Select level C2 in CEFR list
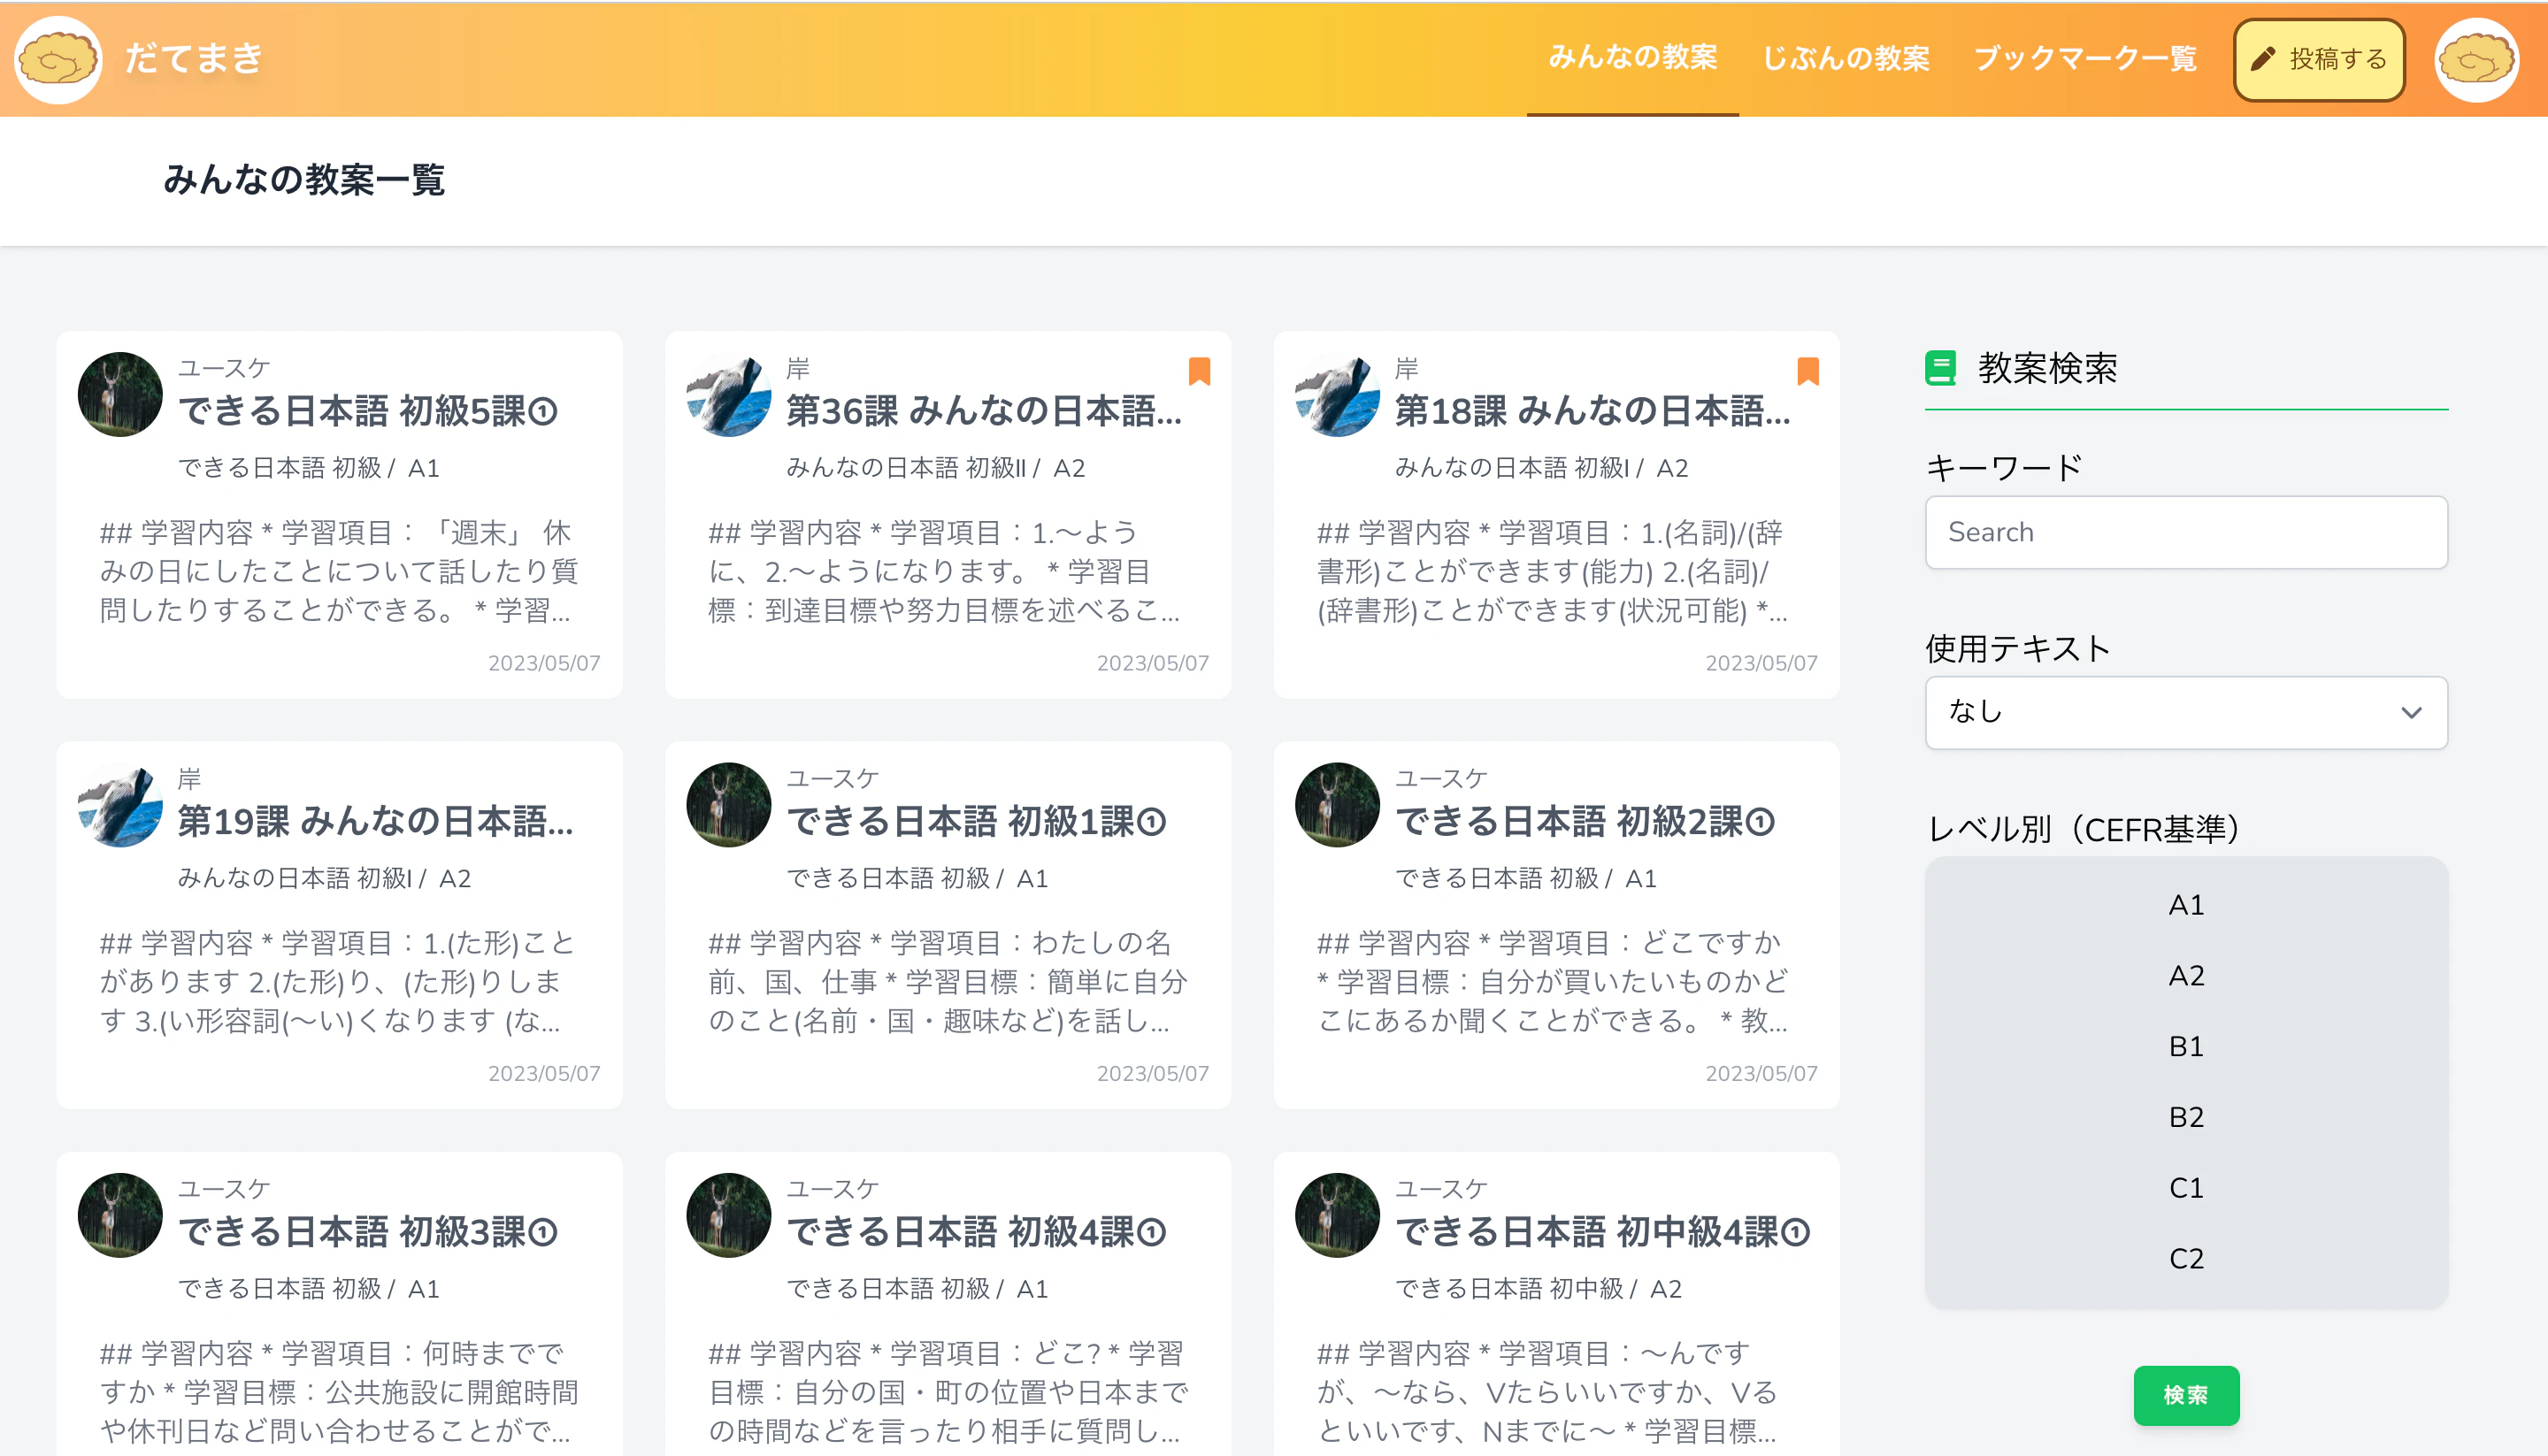The width and height of the screenshot is (2548, 1456). [x=2186, y=1258]
